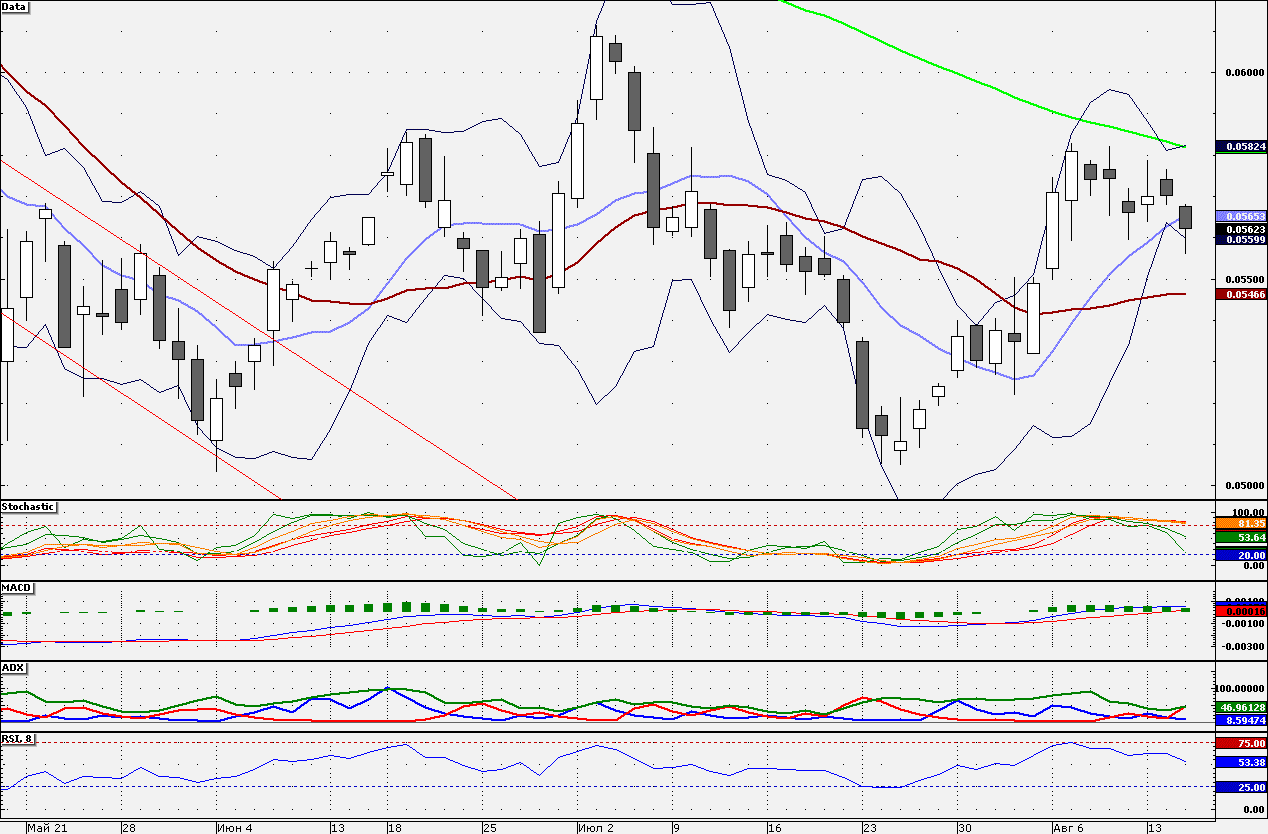Click the 0.05653 light-blue value tag
Image resolution: width=1268 pixels, height=834 pixels.
tap(1241, 216)
